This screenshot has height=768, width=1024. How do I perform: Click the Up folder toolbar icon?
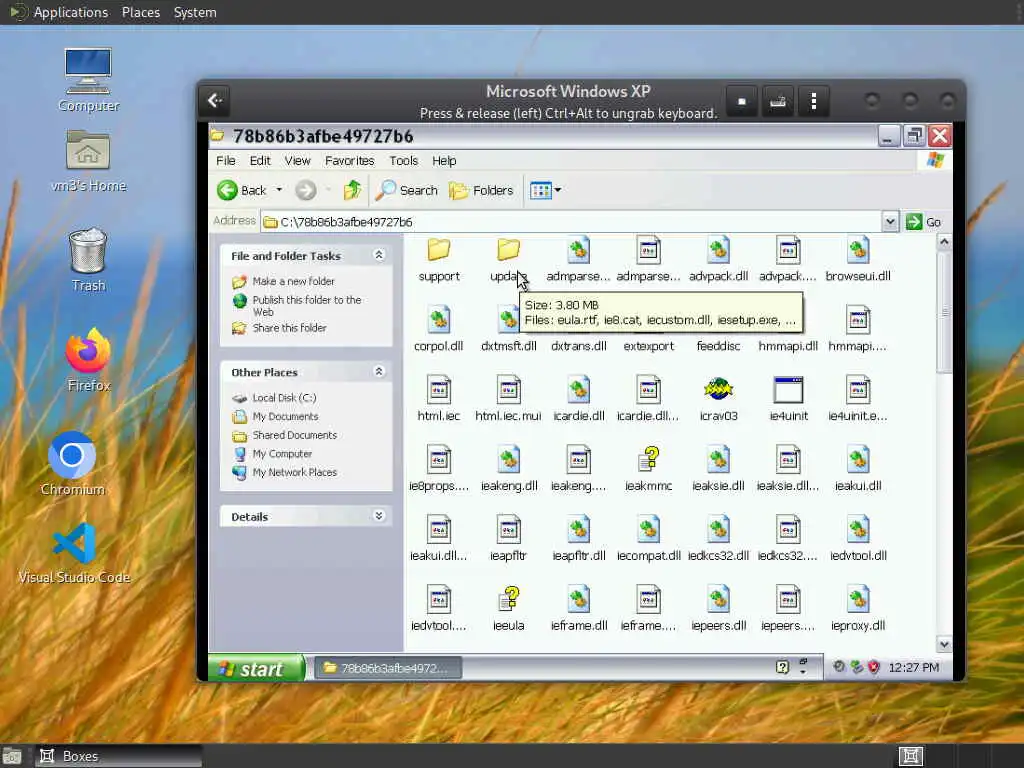coord(352,190)
